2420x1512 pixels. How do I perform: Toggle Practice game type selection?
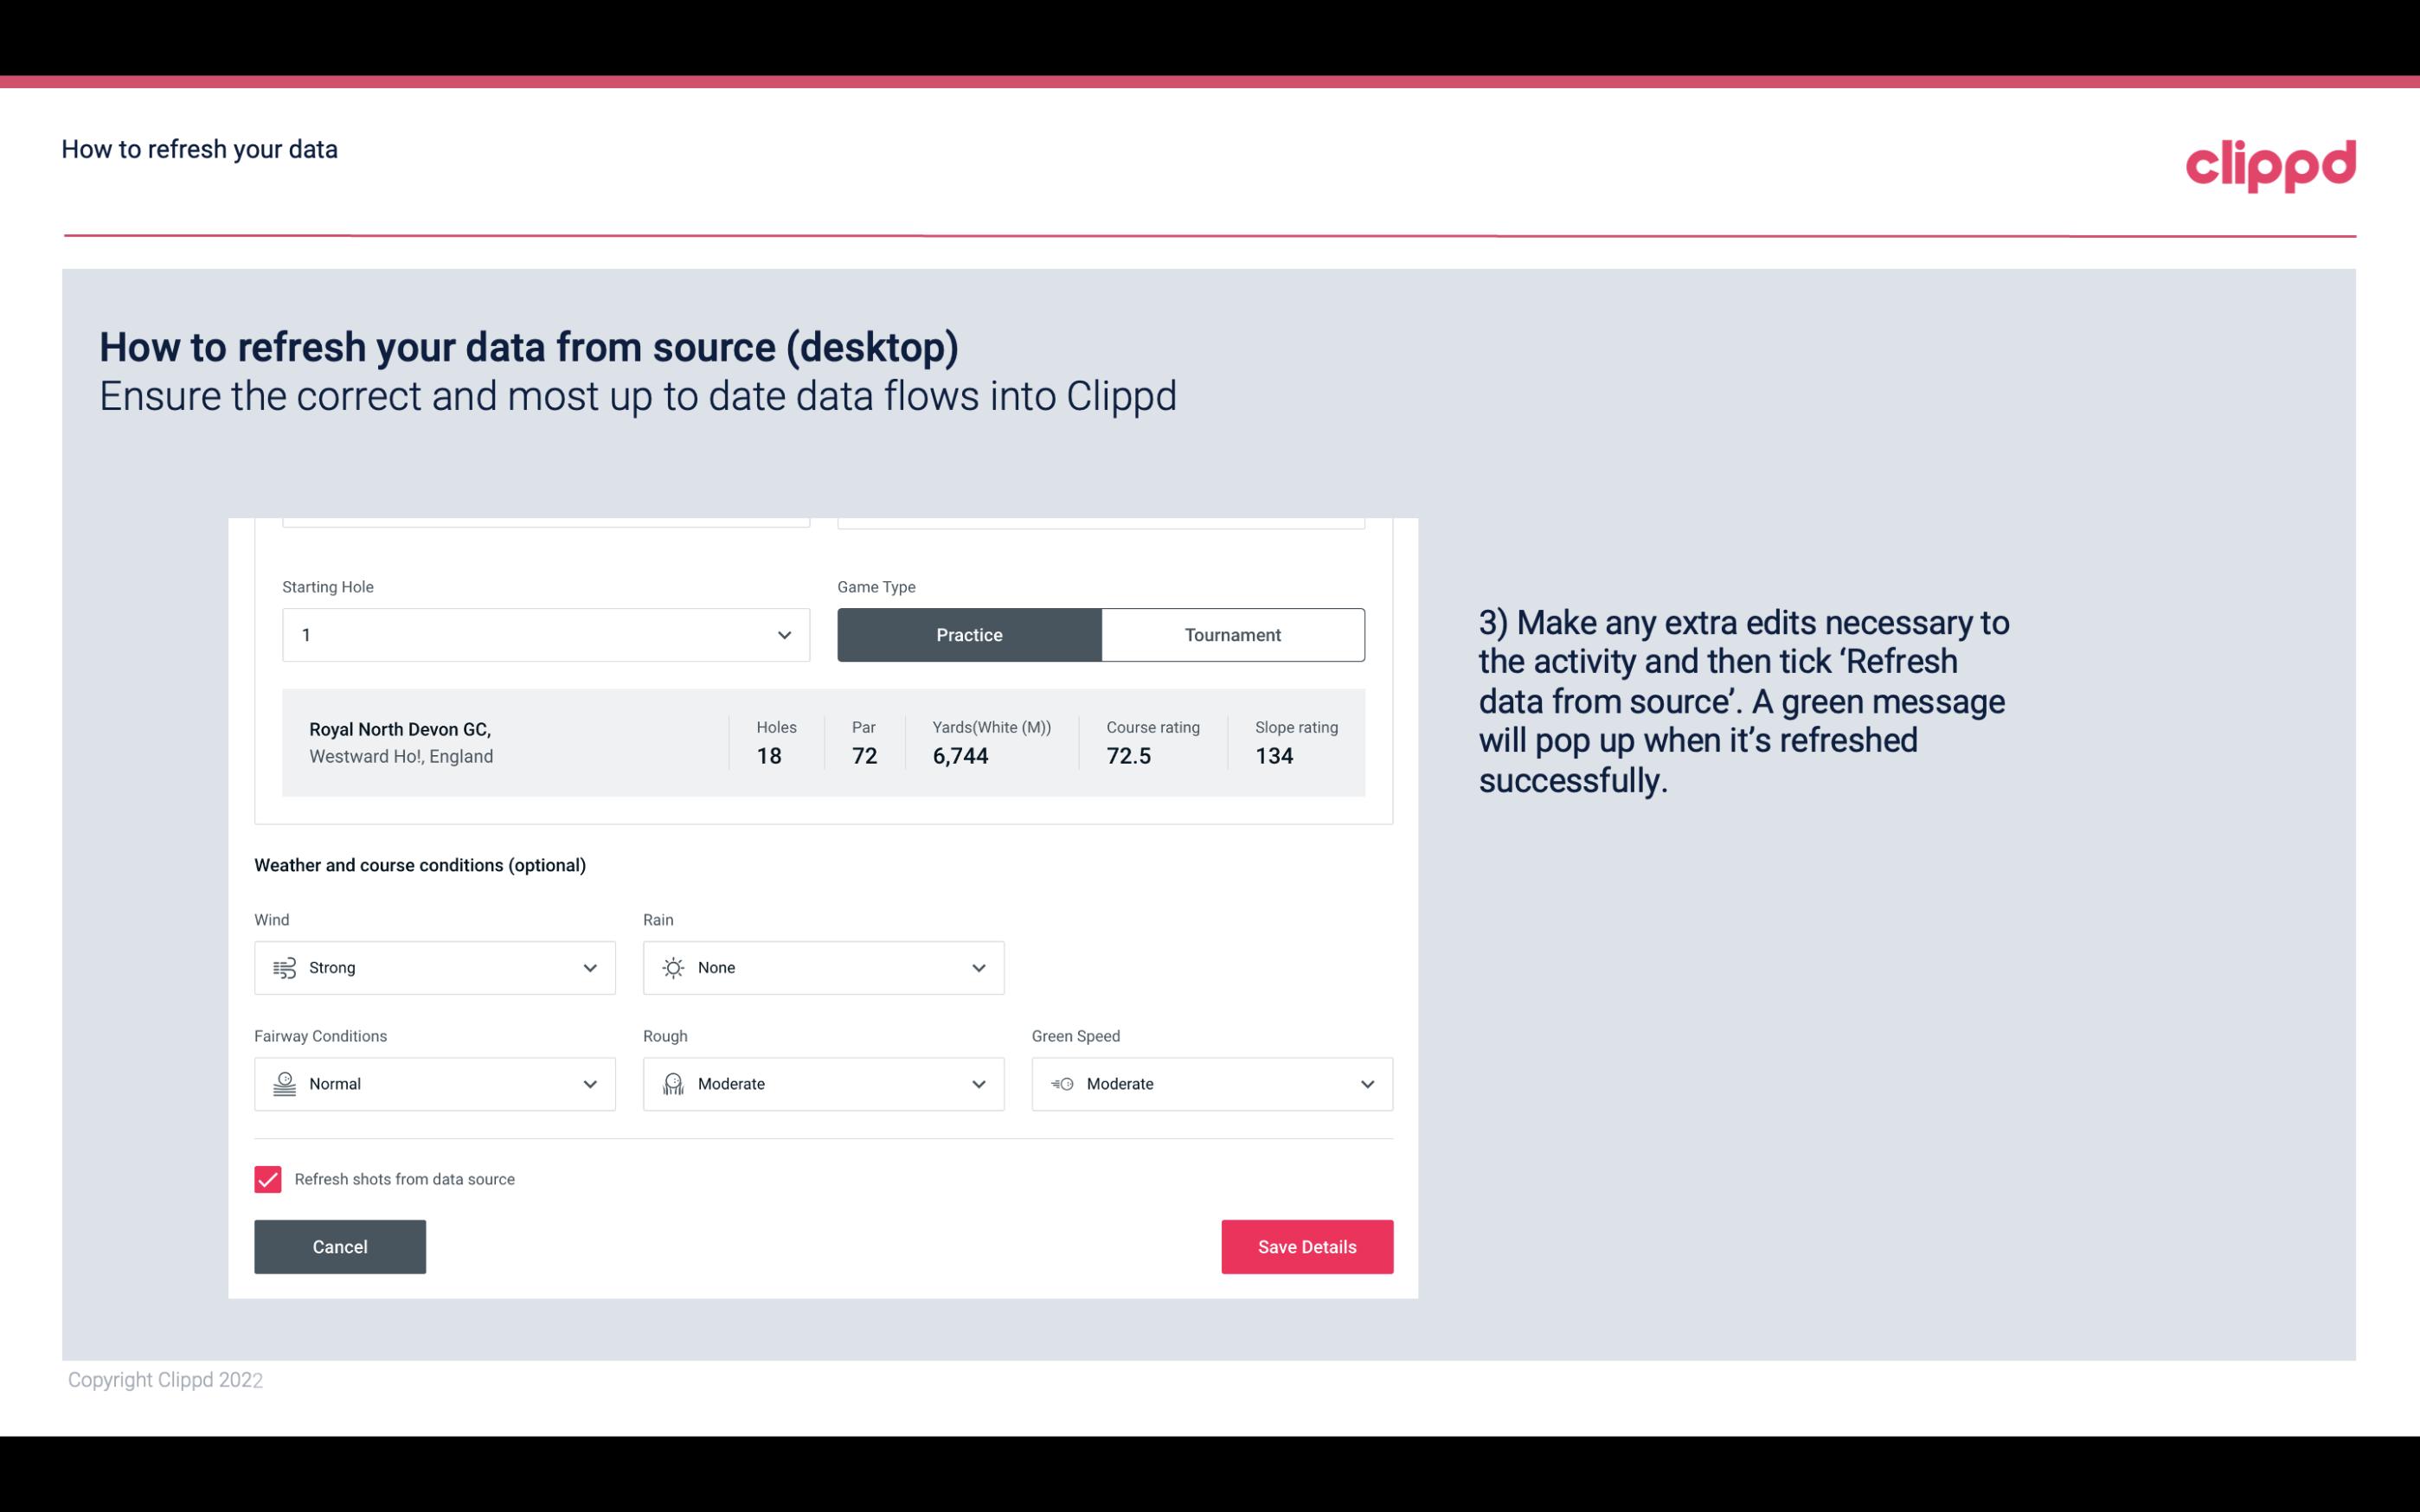pos(969,634)
